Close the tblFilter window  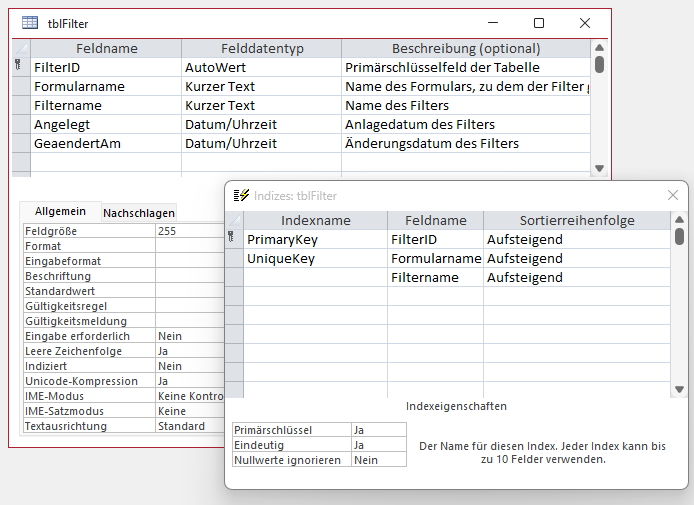point(585,23)
